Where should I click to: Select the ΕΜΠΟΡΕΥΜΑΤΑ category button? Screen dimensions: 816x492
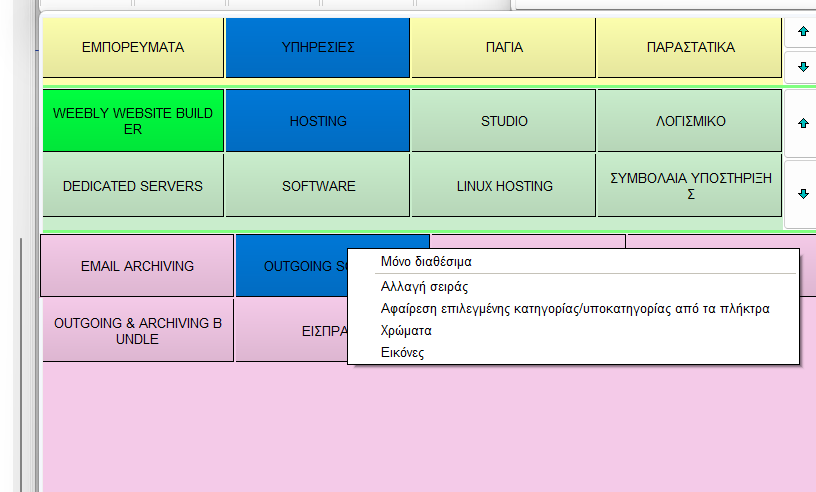(133, 47)
